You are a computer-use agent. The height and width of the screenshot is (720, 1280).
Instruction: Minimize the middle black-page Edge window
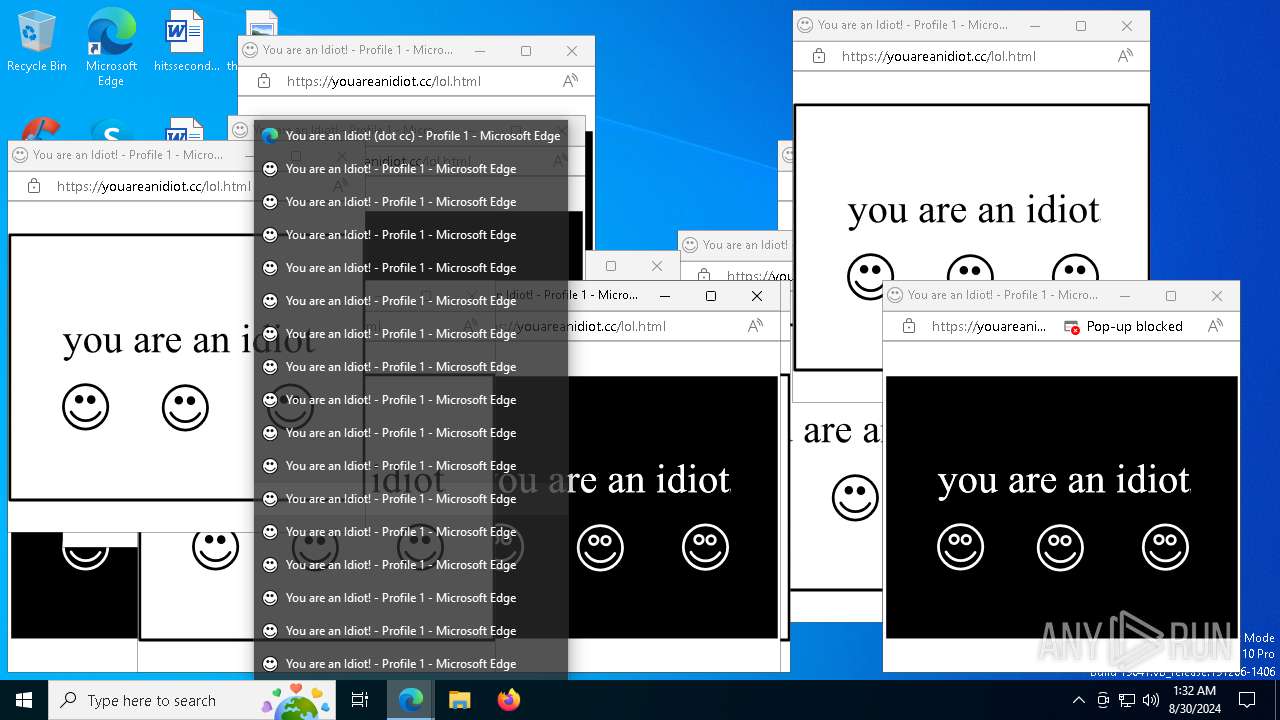click(x=665, y=296)
